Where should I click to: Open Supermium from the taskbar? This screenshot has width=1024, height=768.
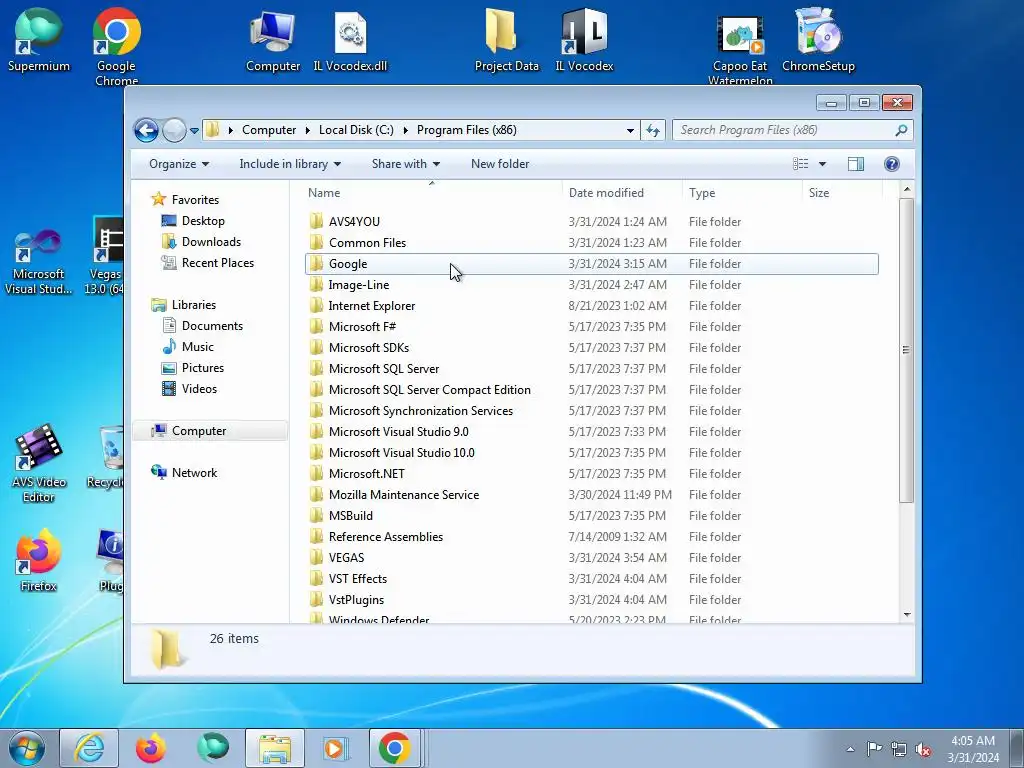click(213, 748)
